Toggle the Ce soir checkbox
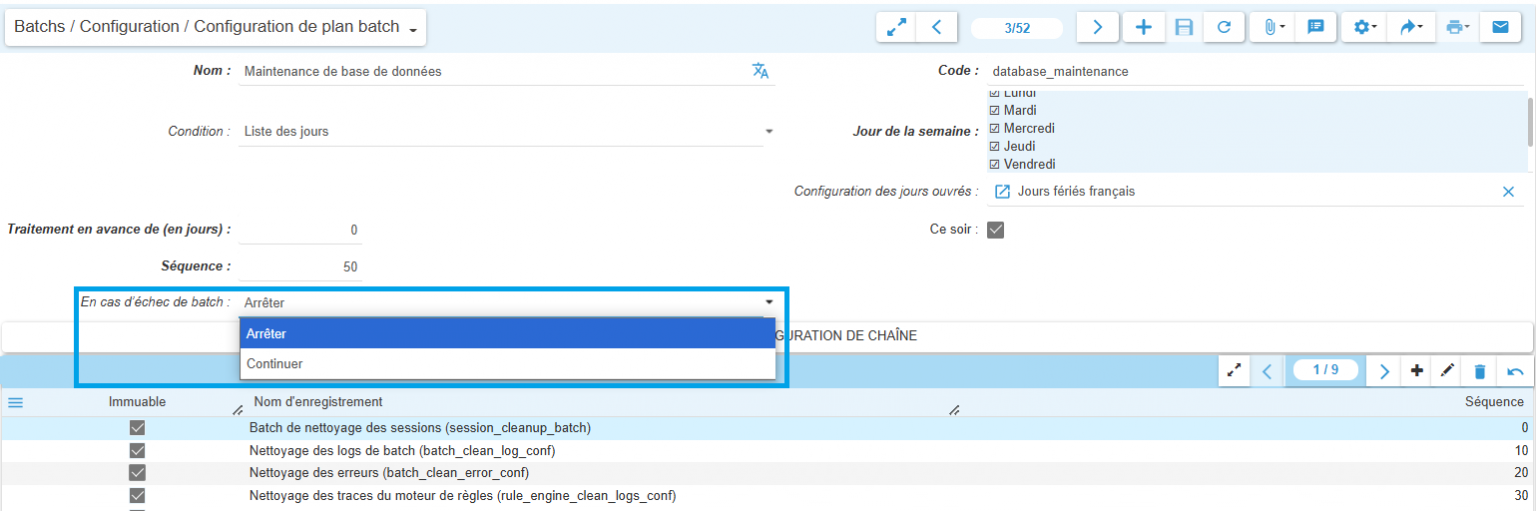The width and height of the screenshot is (1536, 511). [995, 230]
